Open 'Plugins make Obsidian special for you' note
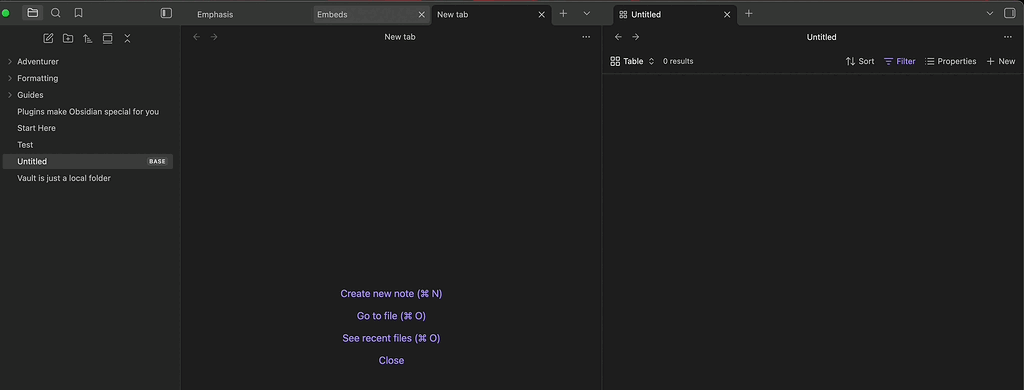The width and height of the screenshot is (1024, 390). pos(88,112)
